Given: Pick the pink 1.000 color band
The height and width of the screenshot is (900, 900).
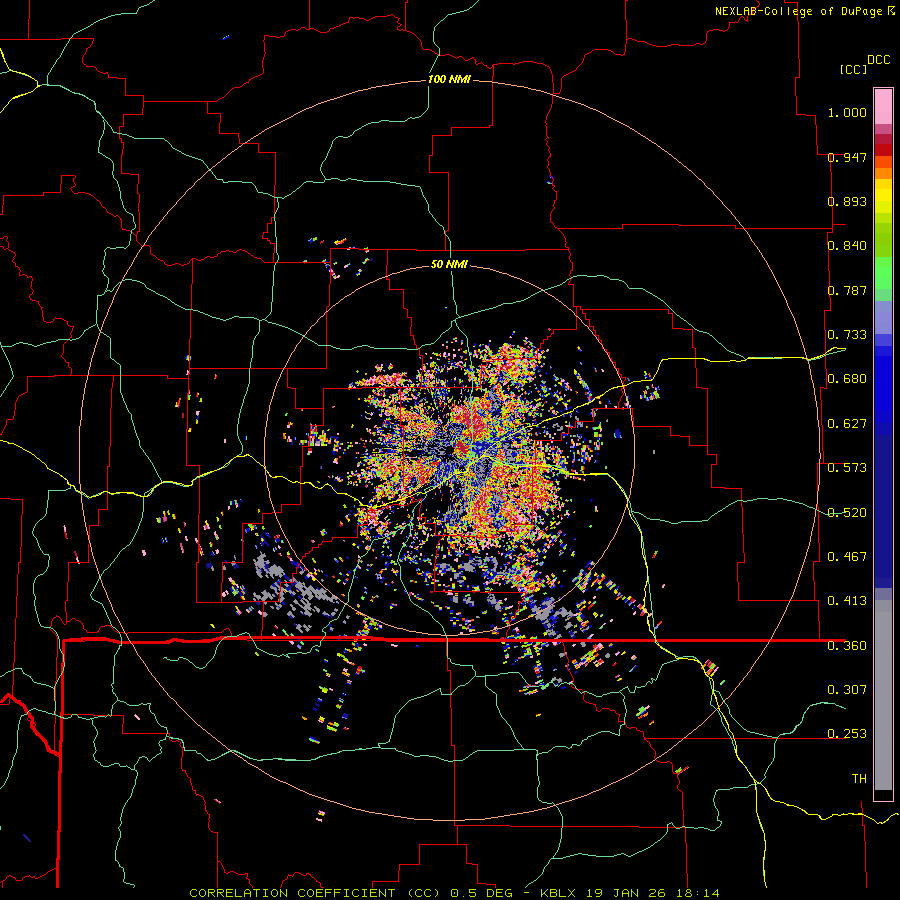Looking at the screenshot, I should point(883,107).
